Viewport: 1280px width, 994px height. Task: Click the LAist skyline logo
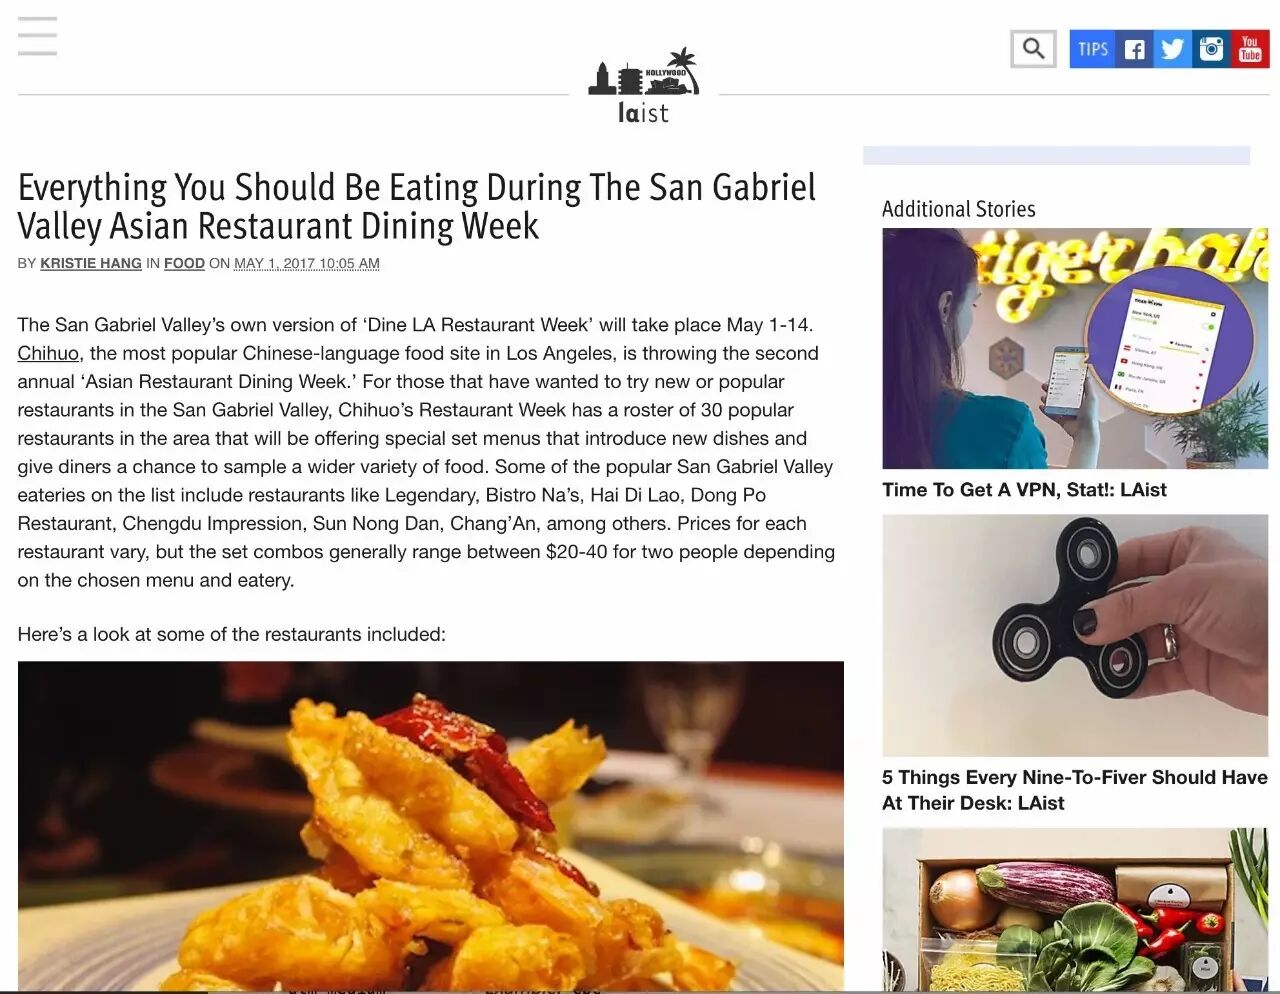tap(643, 86)
